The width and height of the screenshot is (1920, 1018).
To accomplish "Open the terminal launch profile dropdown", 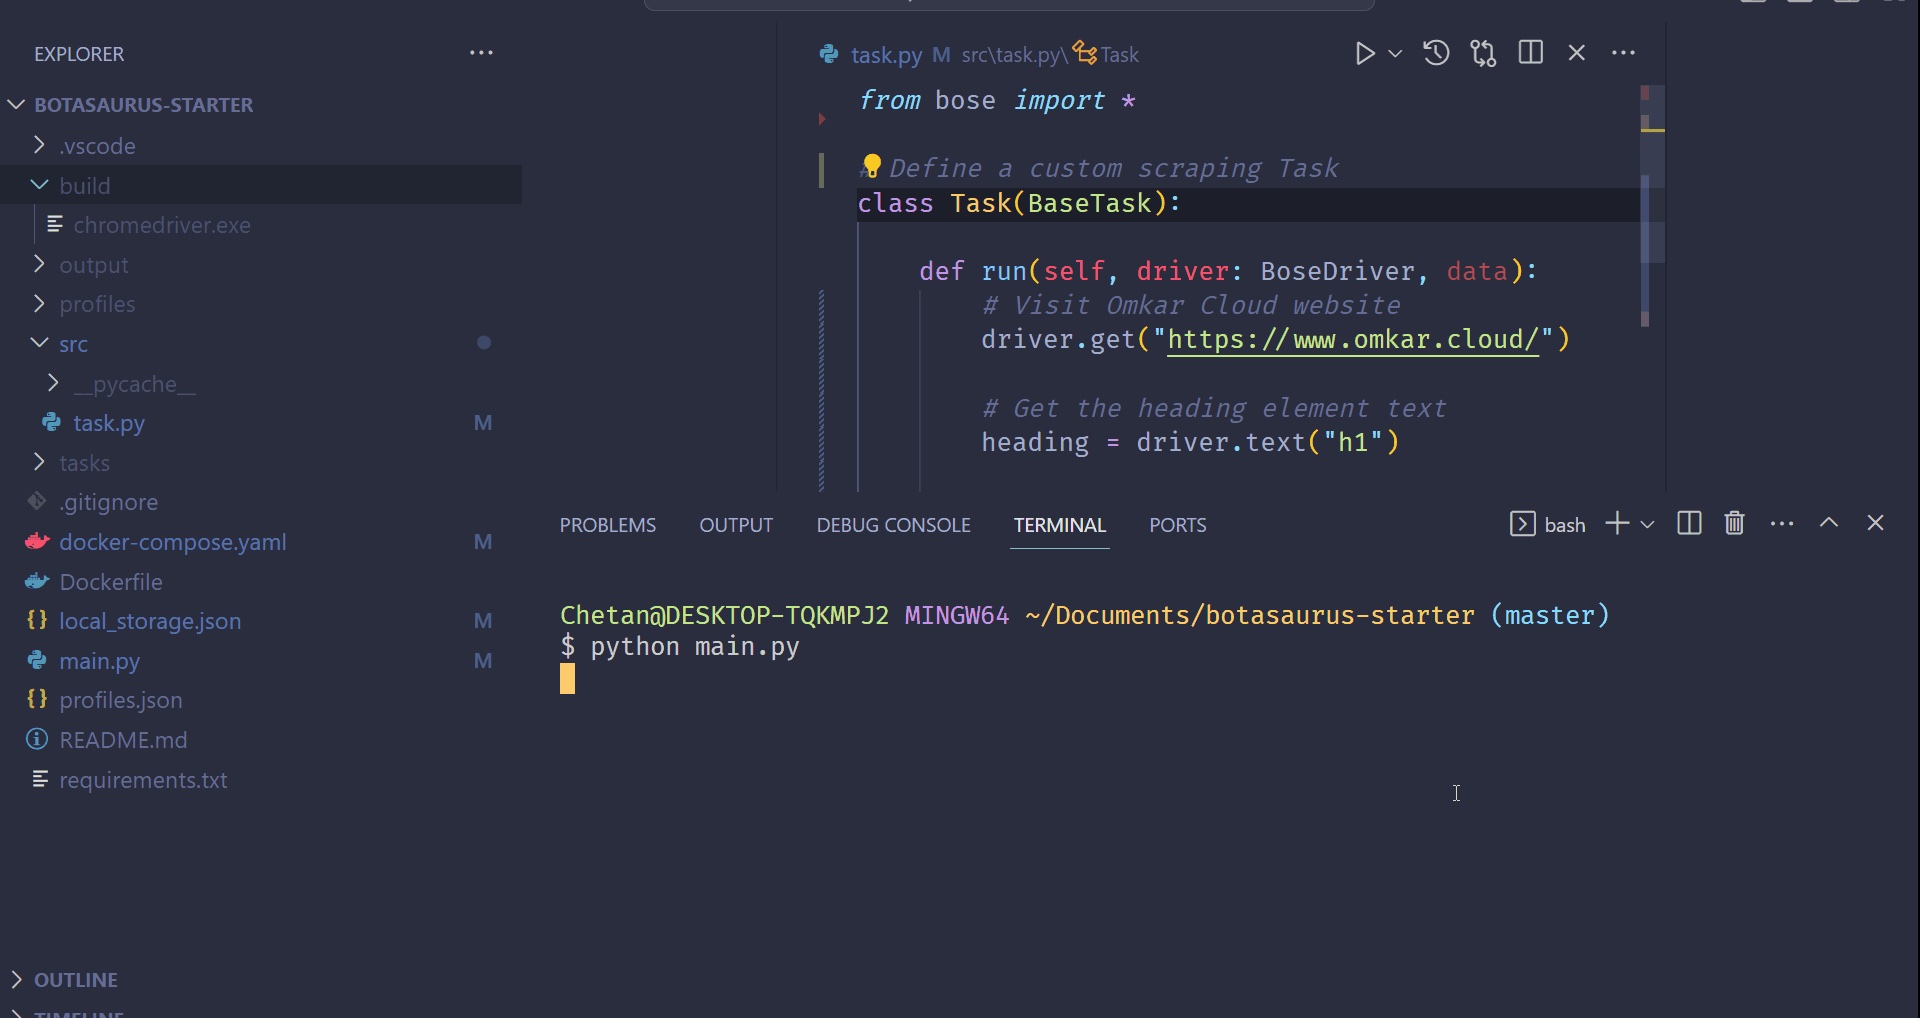I will click(1647, 524).
